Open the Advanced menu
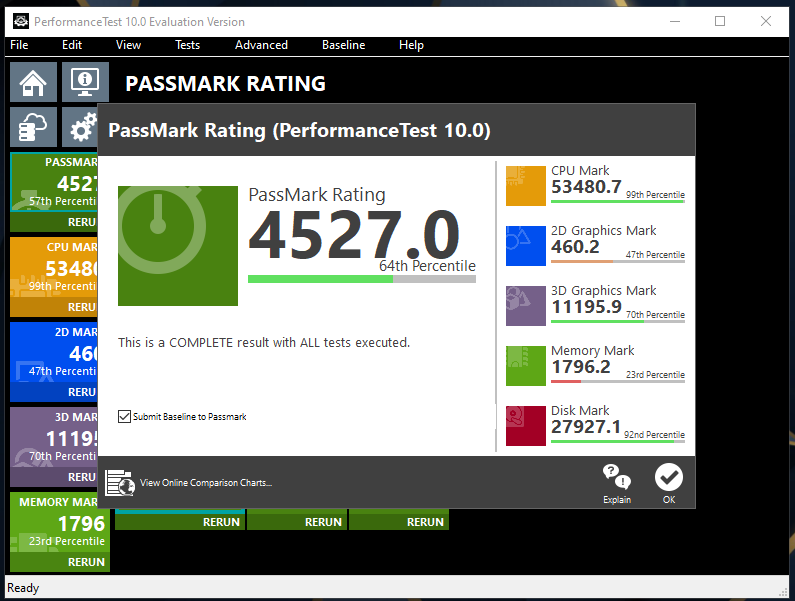 point(261,45)
